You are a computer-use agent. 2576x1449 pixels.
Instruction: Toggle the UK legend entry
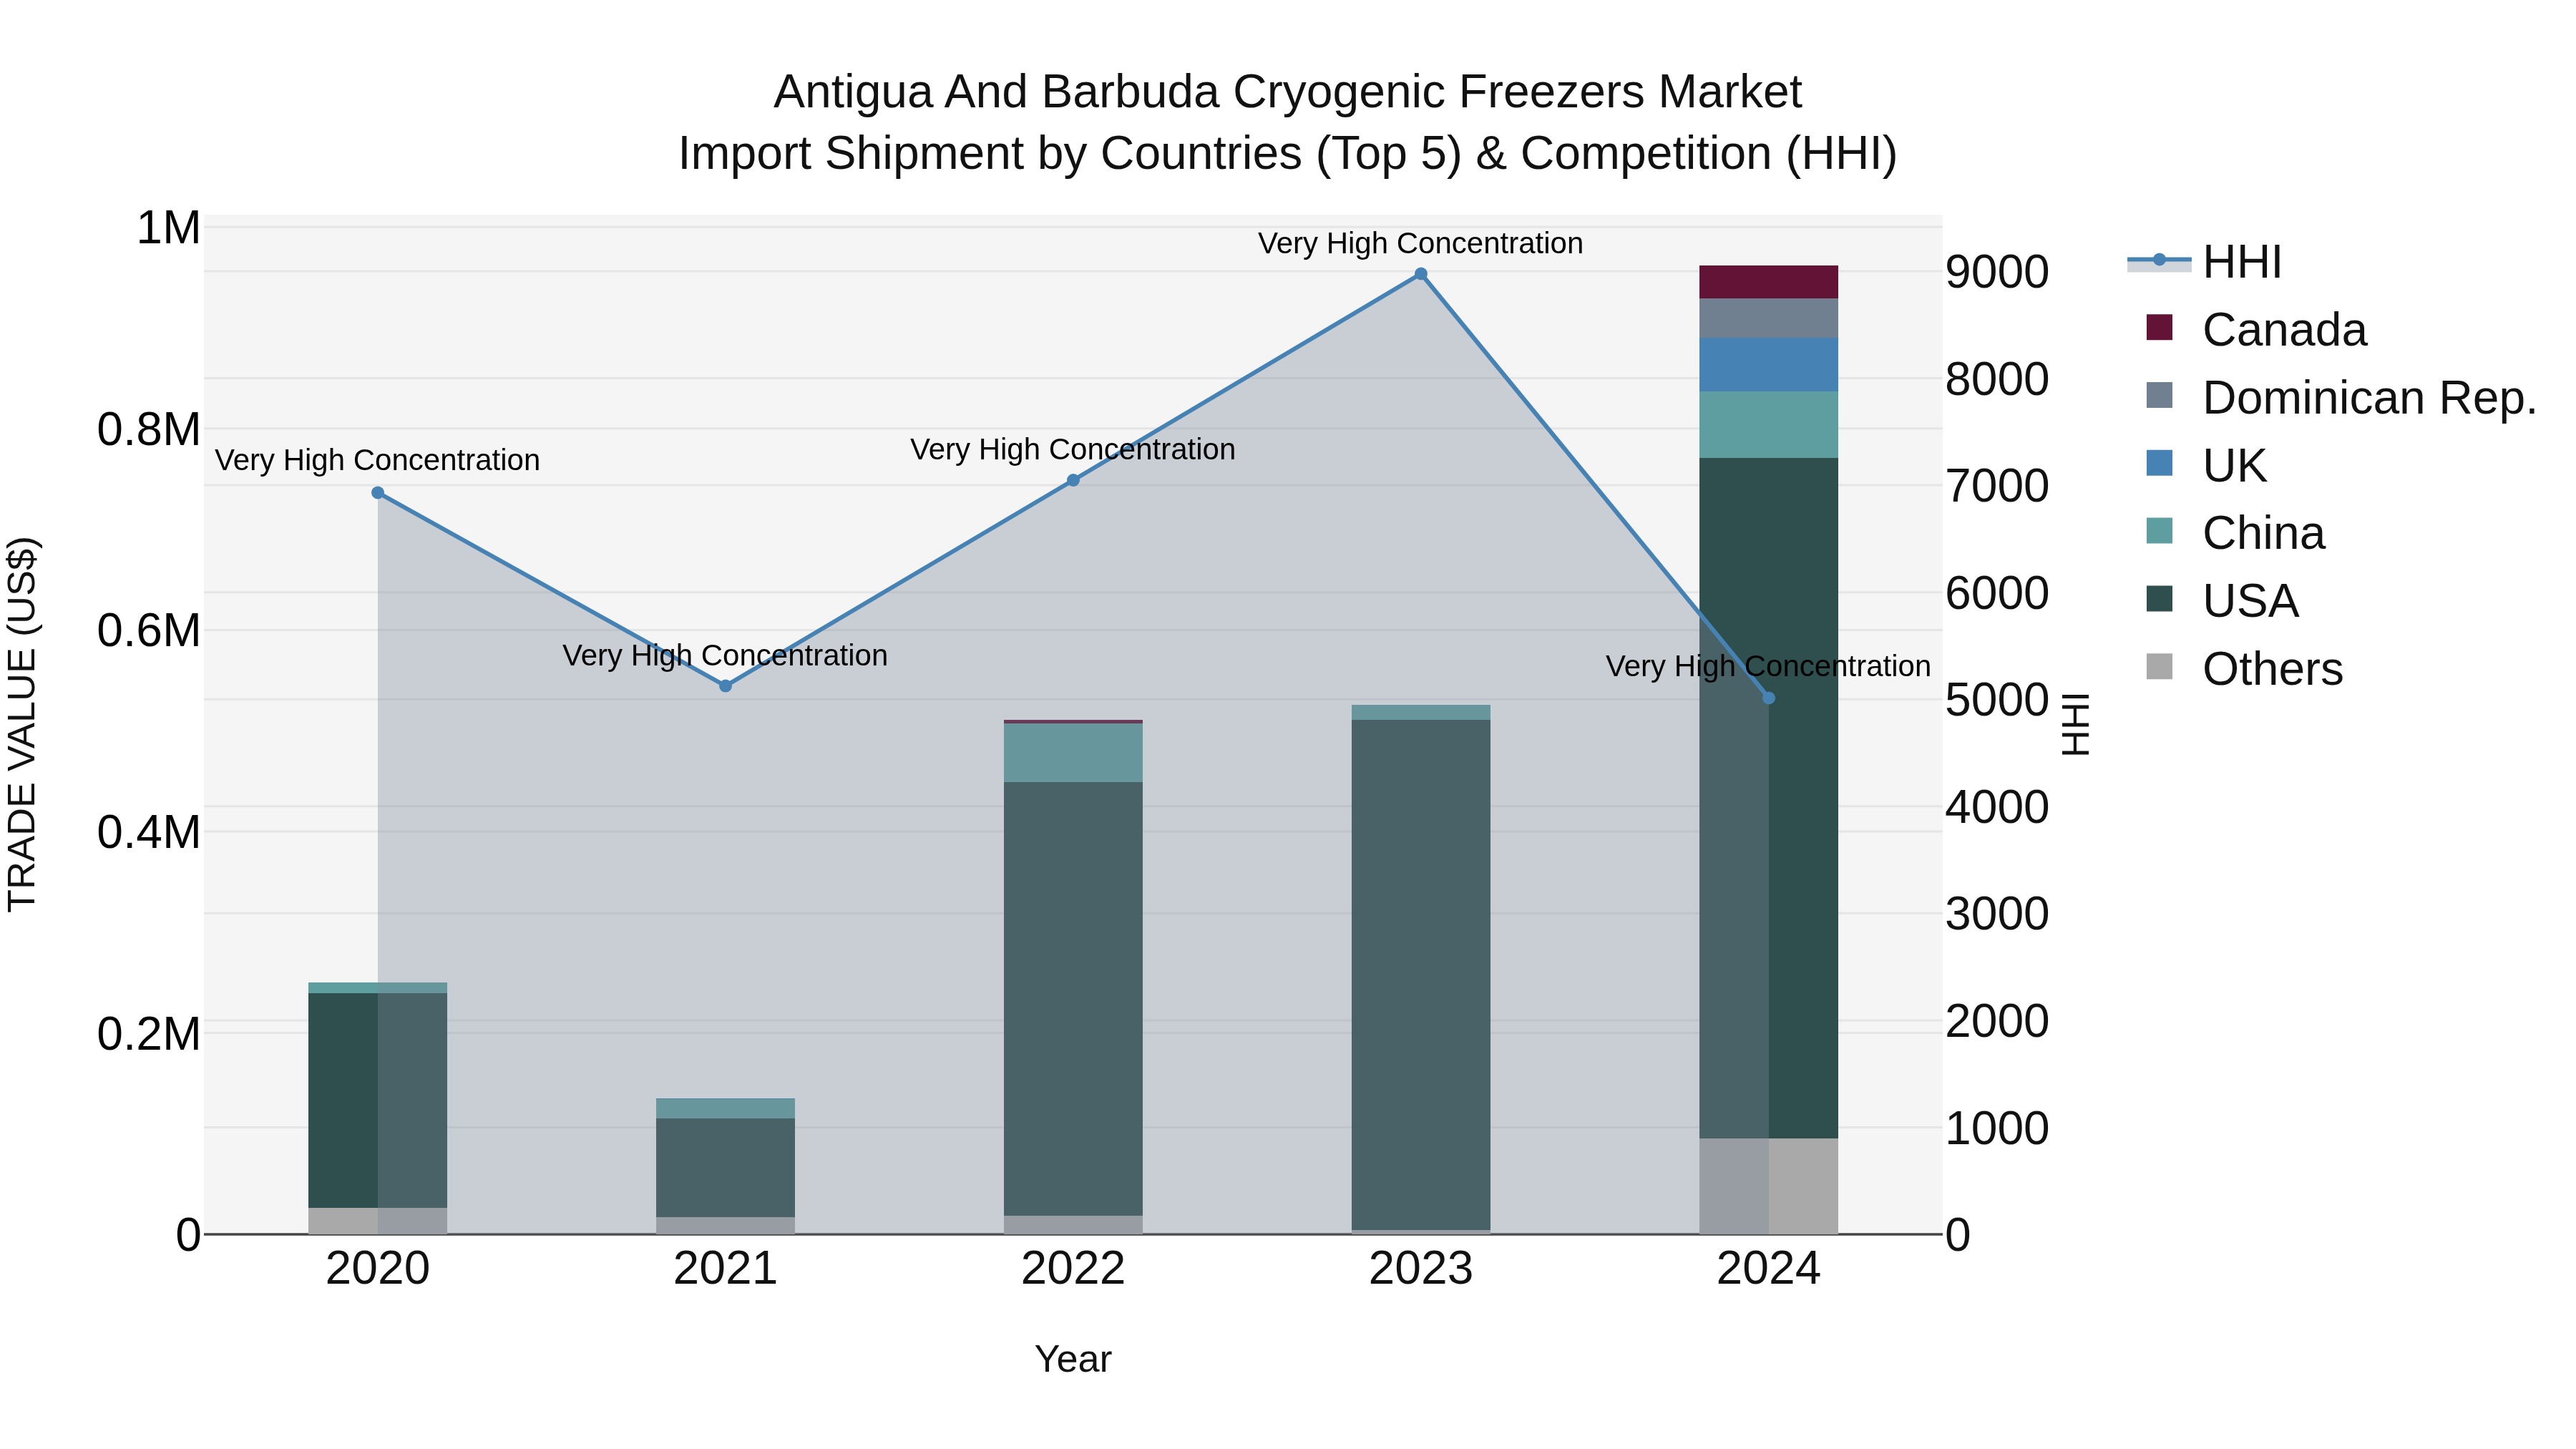tap(2206, 466)
